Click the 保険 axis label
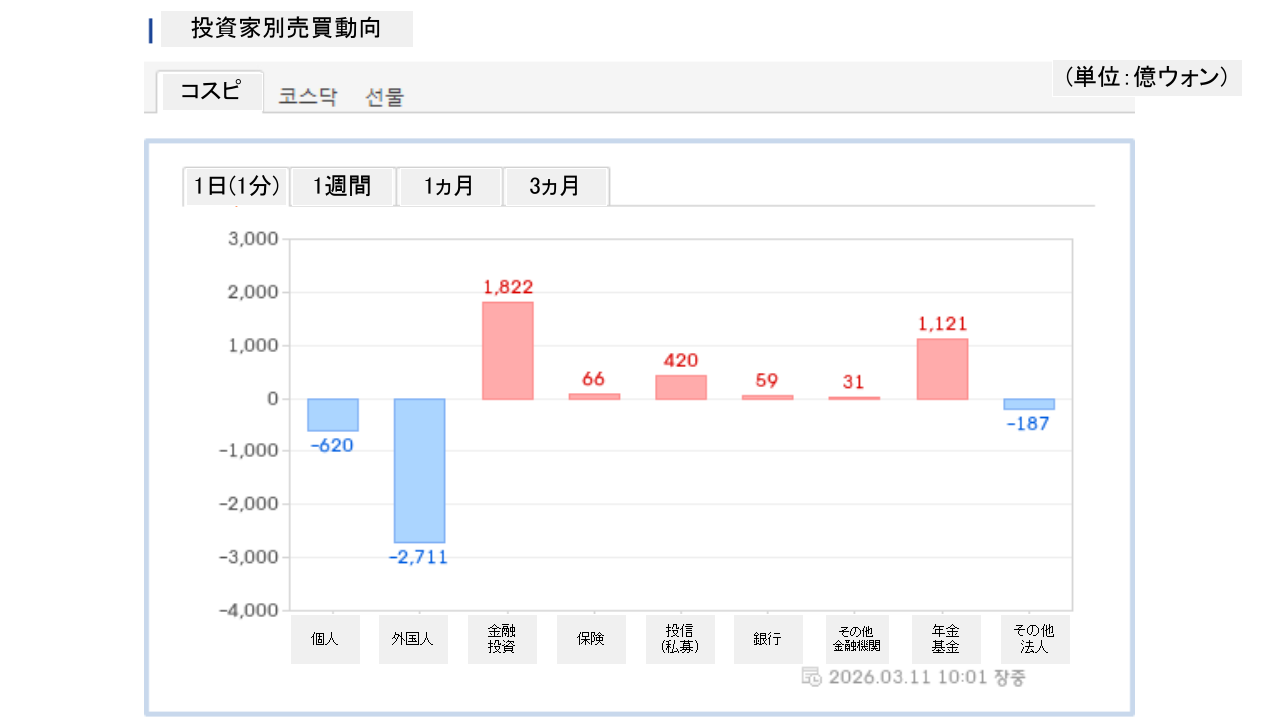This screenshot has height=720, width=1280. pos(591,639)
